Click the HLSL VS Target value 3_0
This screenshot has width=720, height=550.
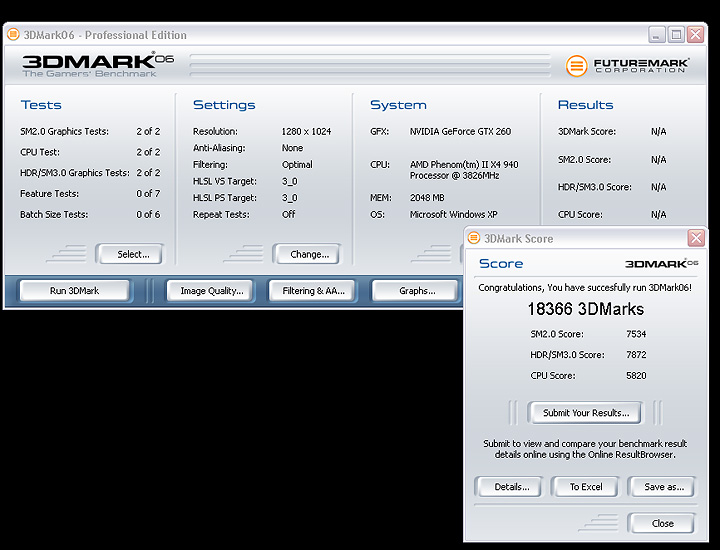click(x=290, y=181)
